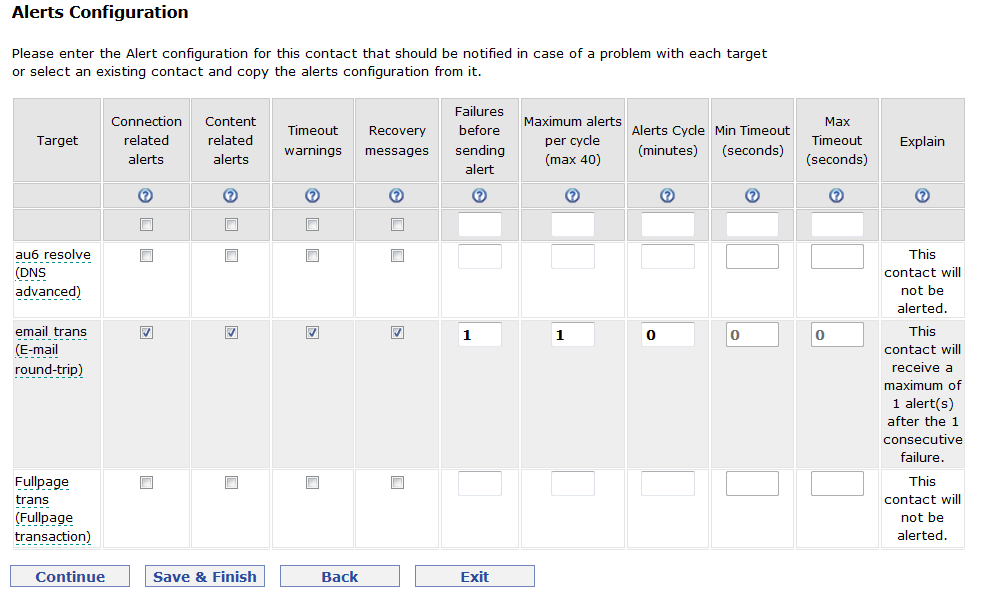Focus the Alerts Cycle field for email trans
This screenshot has width=987, height=601.
click(668, 335)
